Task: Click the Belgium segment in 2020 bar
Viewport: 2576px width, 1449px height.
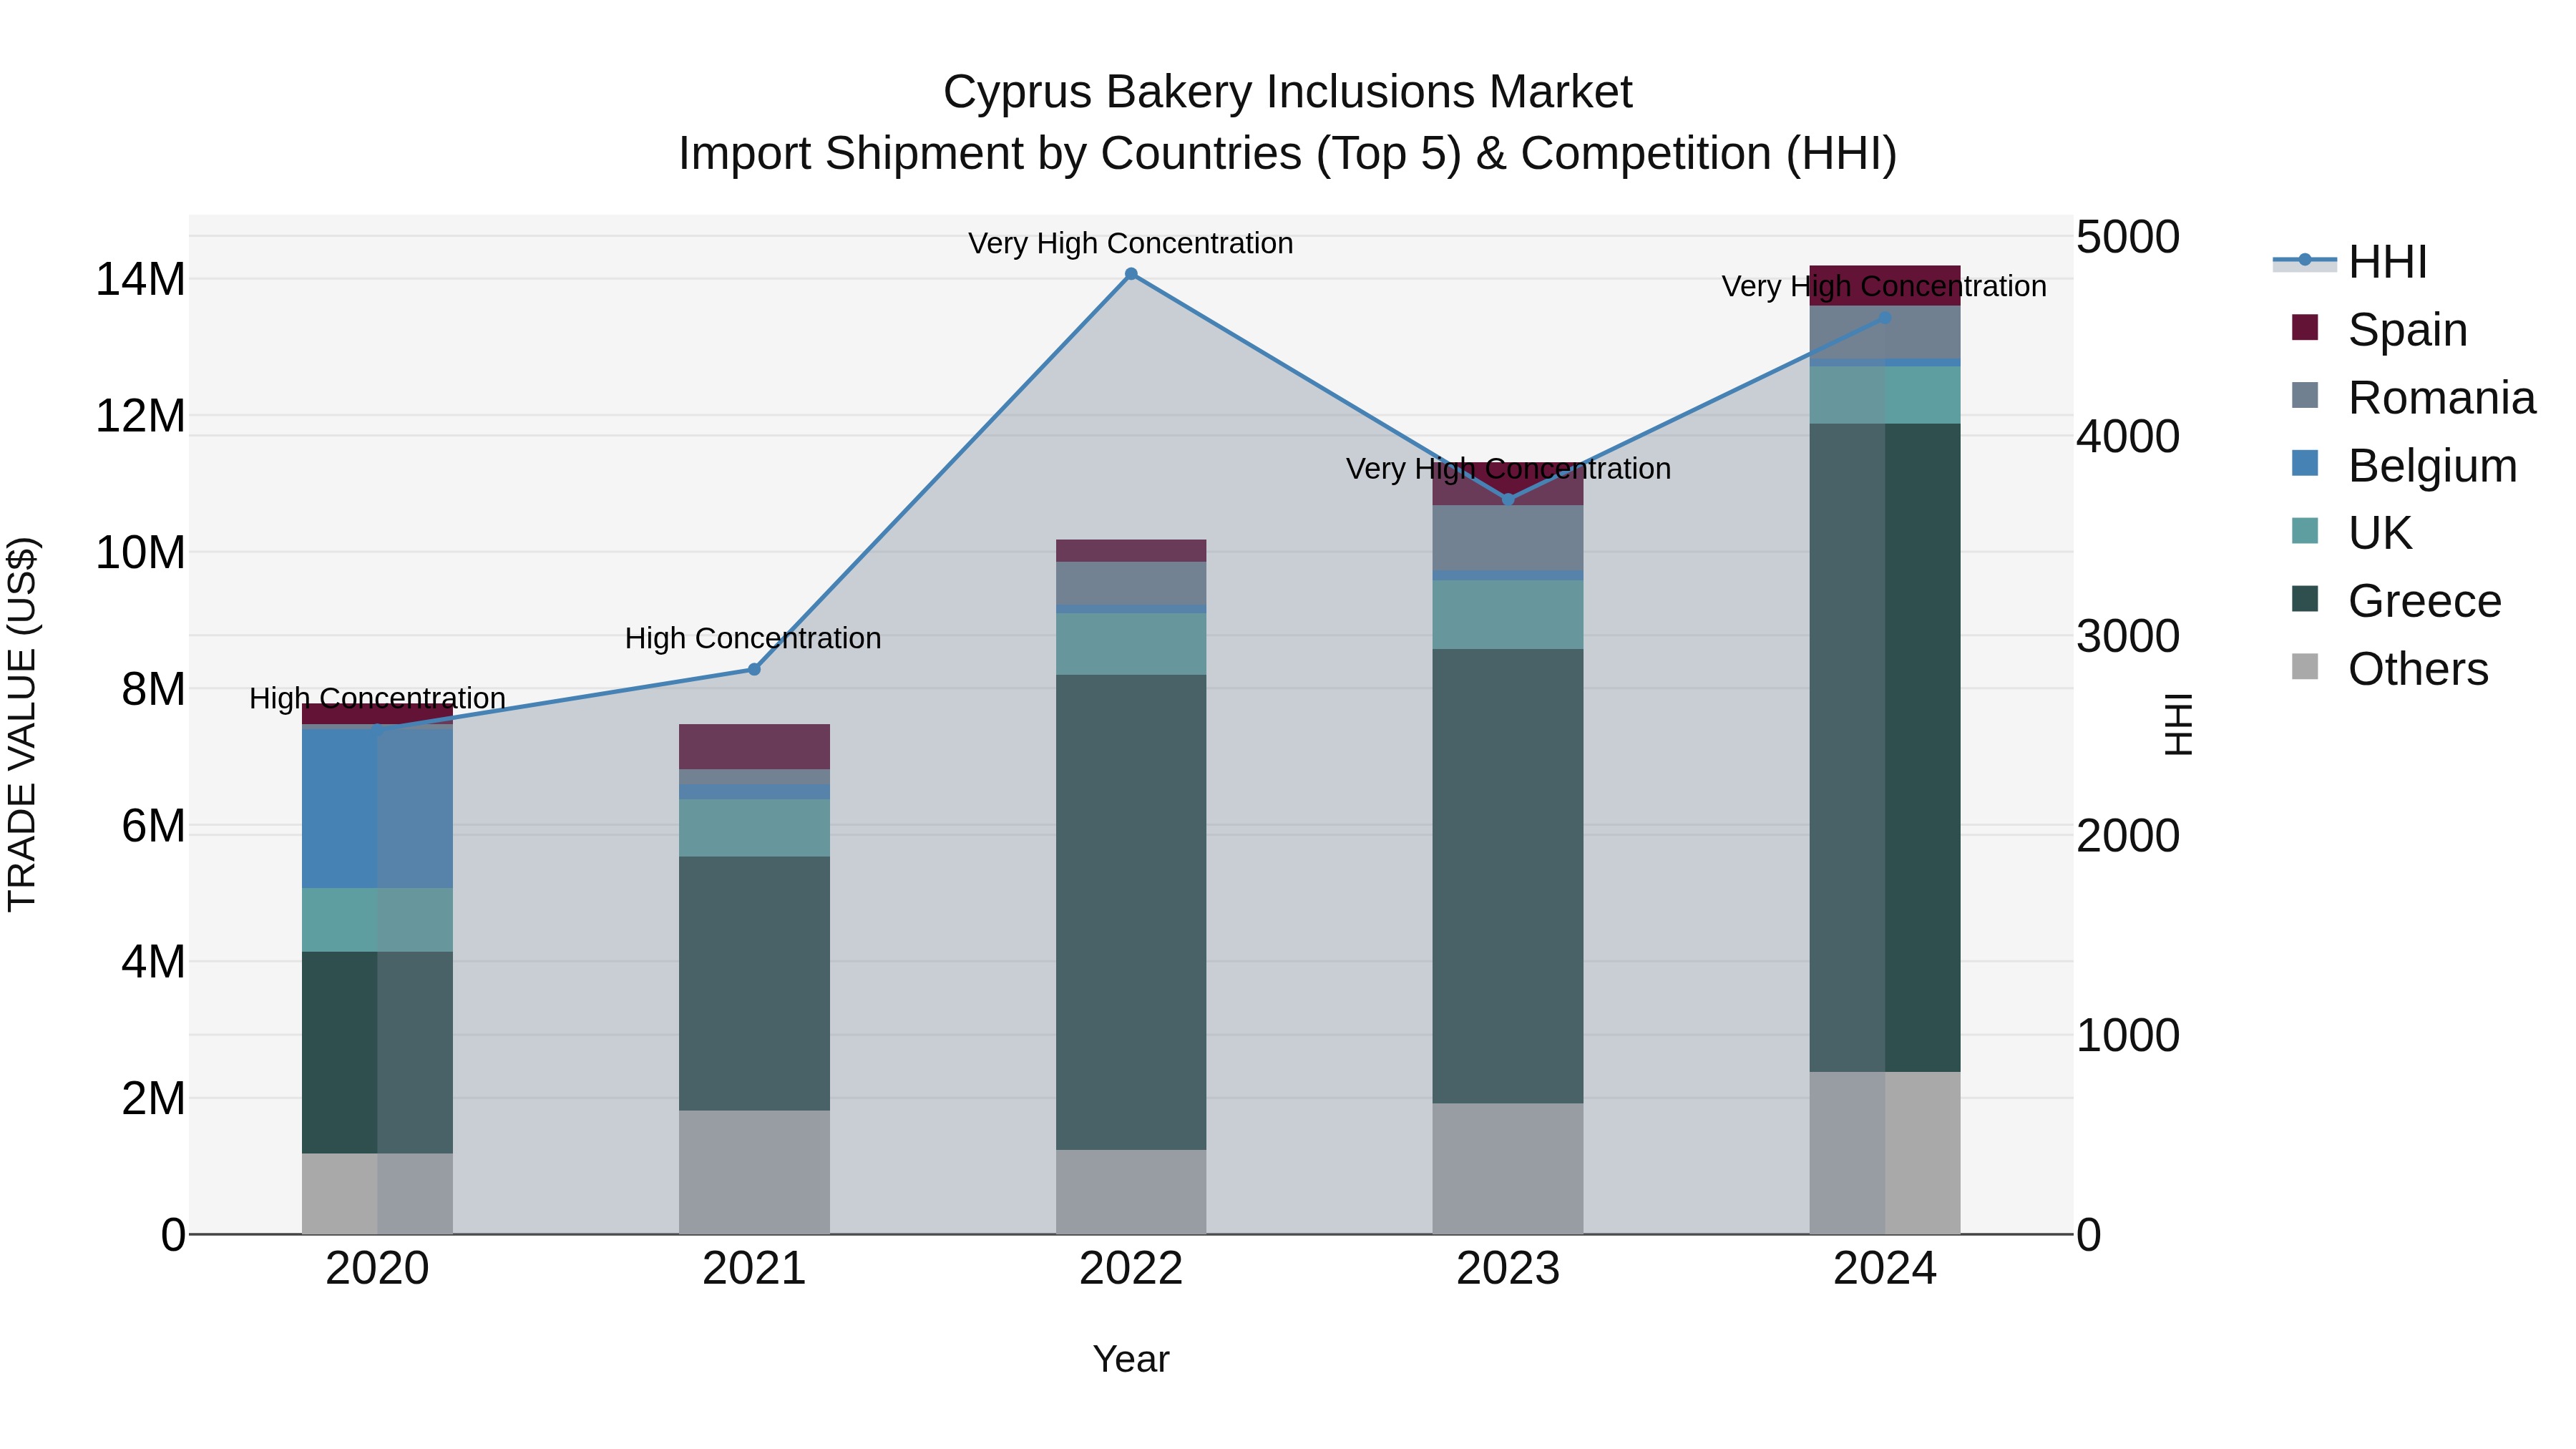Action: point(377,808)
